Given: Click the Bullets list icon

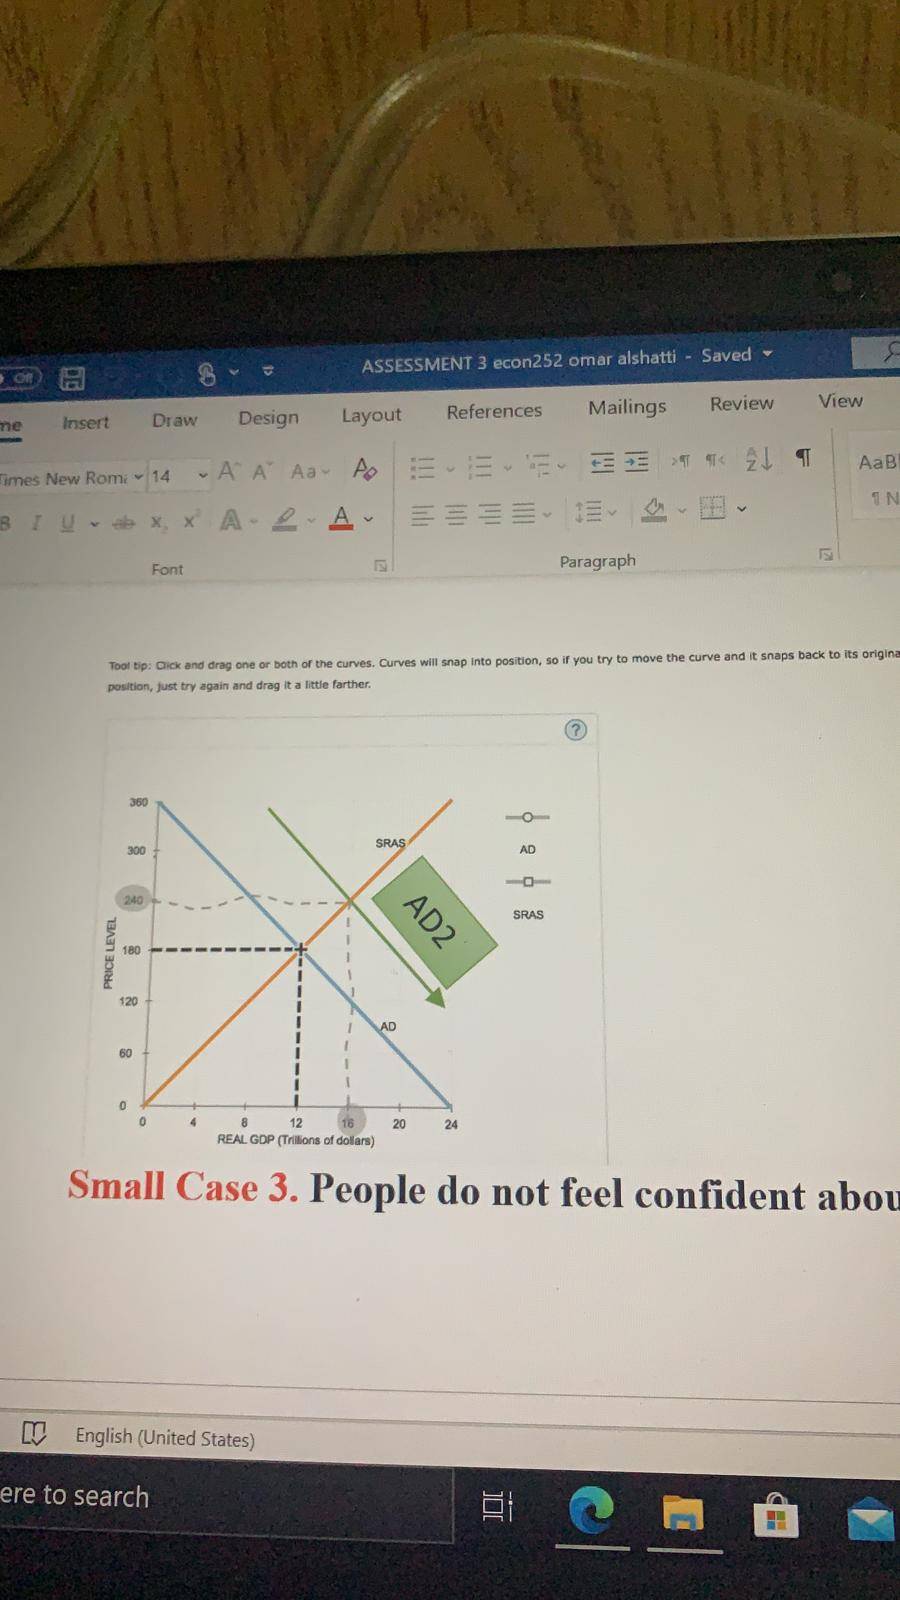Looking at the screenshot, I should pos(424,468).
